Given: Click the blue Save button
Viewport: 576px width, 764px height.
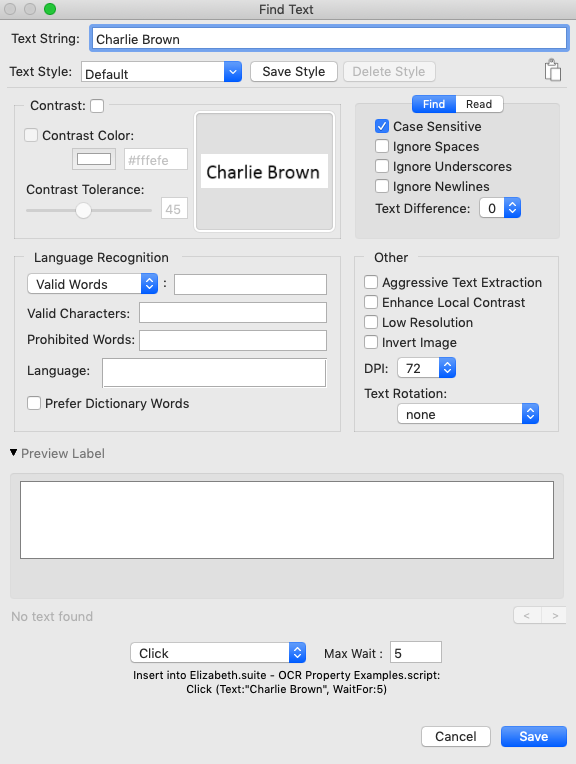Looking at the screenshot, I should tap(534, 736).
